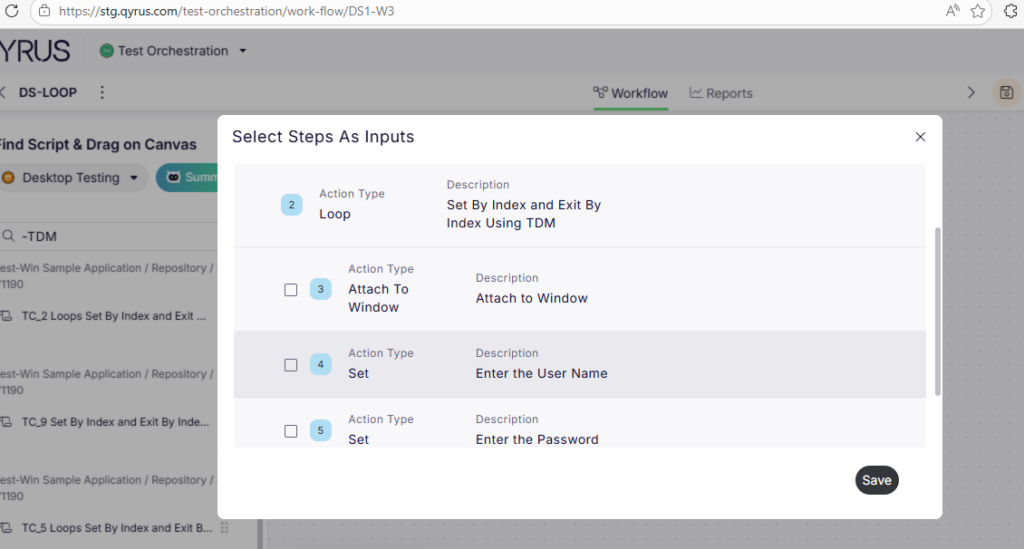1024x549 pixels.
Task: Click the Workflow tab icon
Action: click(x=600, y=93)
